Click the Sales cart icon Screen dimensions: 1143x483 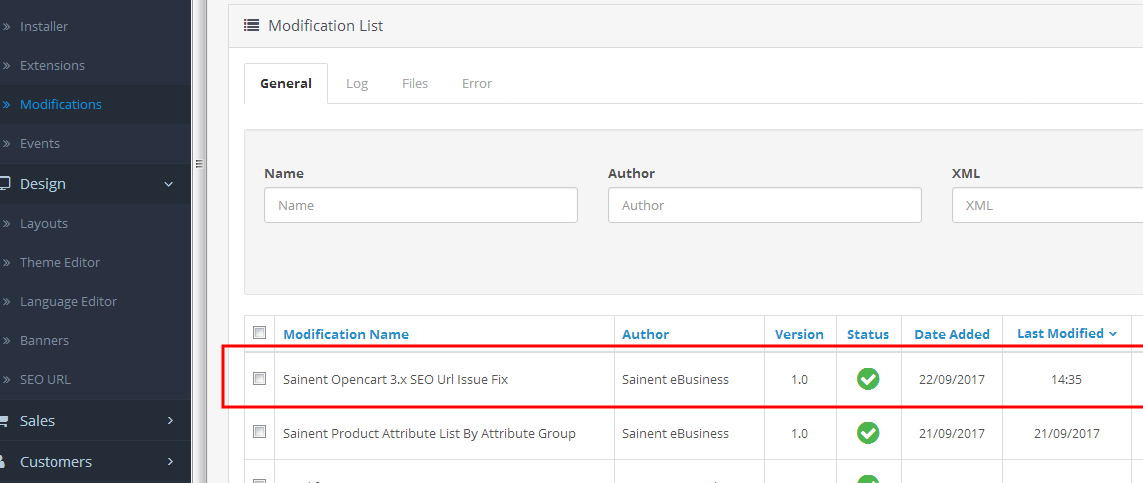(x=4, y=420)
